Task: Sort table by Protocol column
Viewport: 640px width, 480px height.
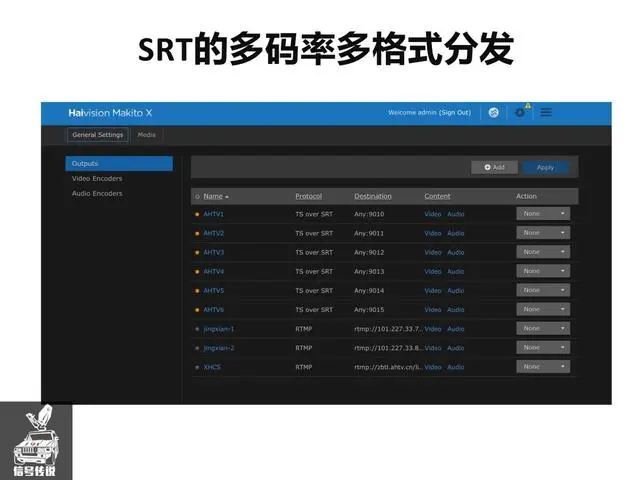Action: pyautogui.click(x=309, y=196)
